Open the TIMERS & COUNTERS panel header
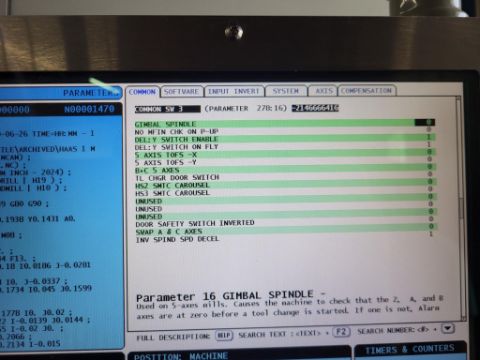 410,349
